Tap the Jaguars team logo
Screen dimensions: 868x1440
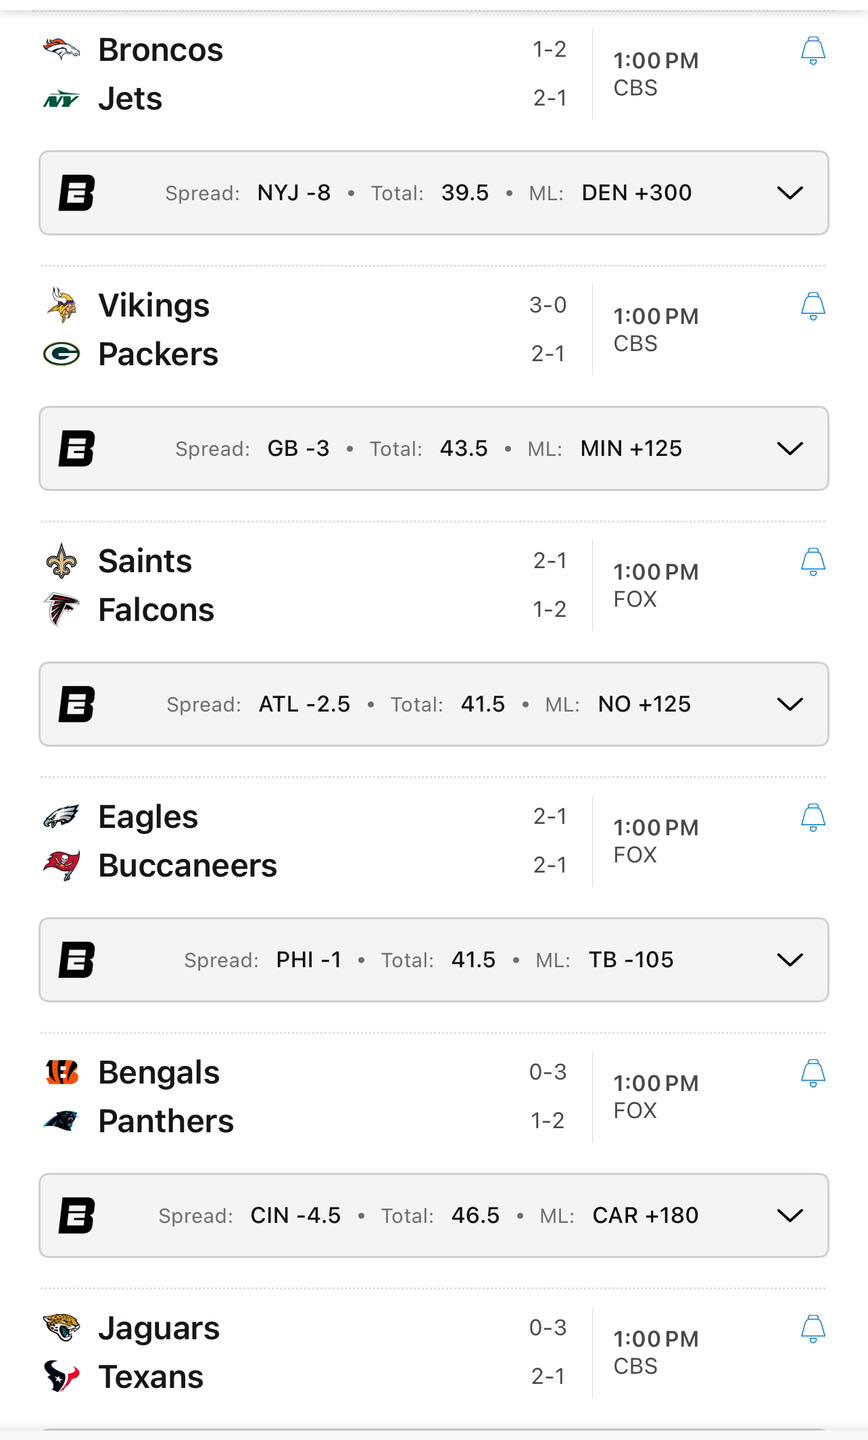click(x=61, y=1328)
